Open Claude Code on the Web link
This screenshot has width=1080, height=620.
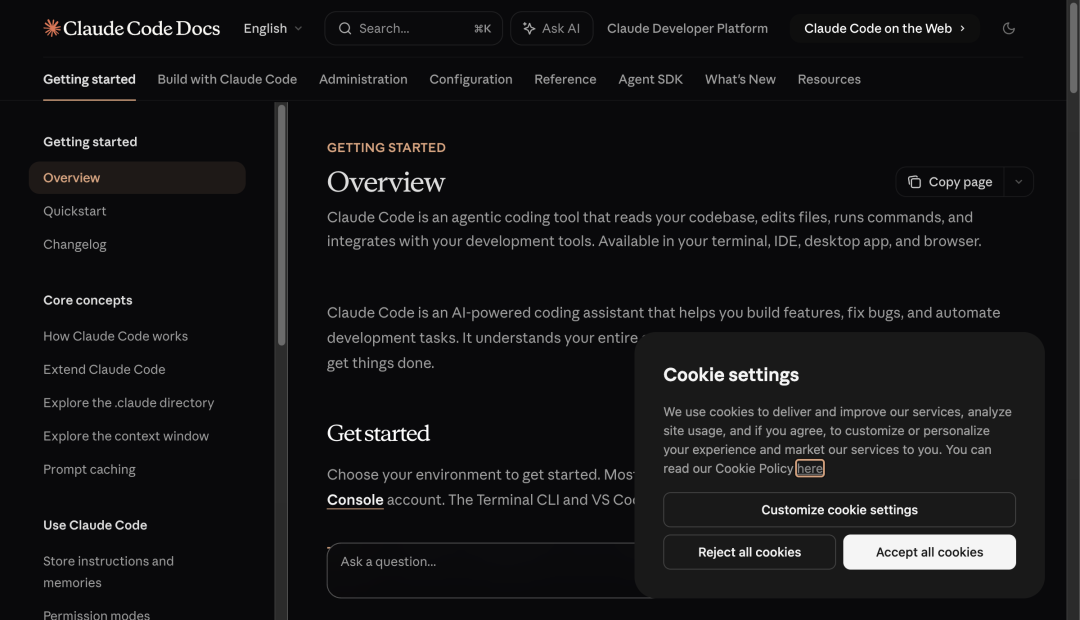click(884, 28)
